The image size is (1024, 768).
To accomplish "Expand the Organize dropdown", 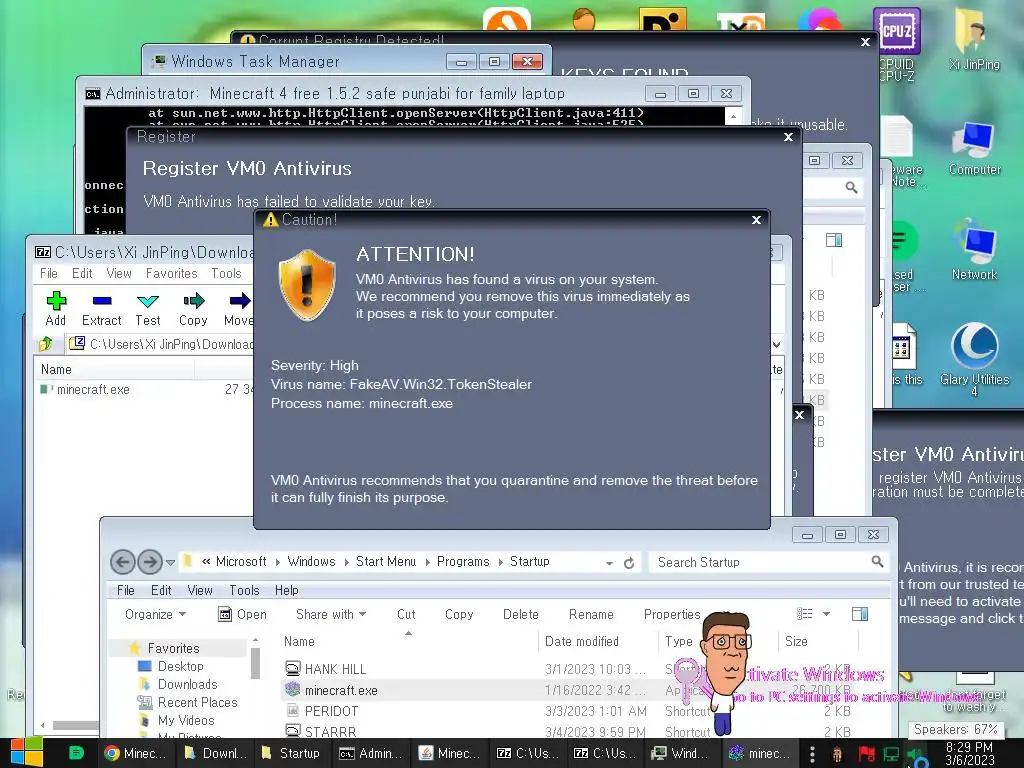I will pos(155,615).
